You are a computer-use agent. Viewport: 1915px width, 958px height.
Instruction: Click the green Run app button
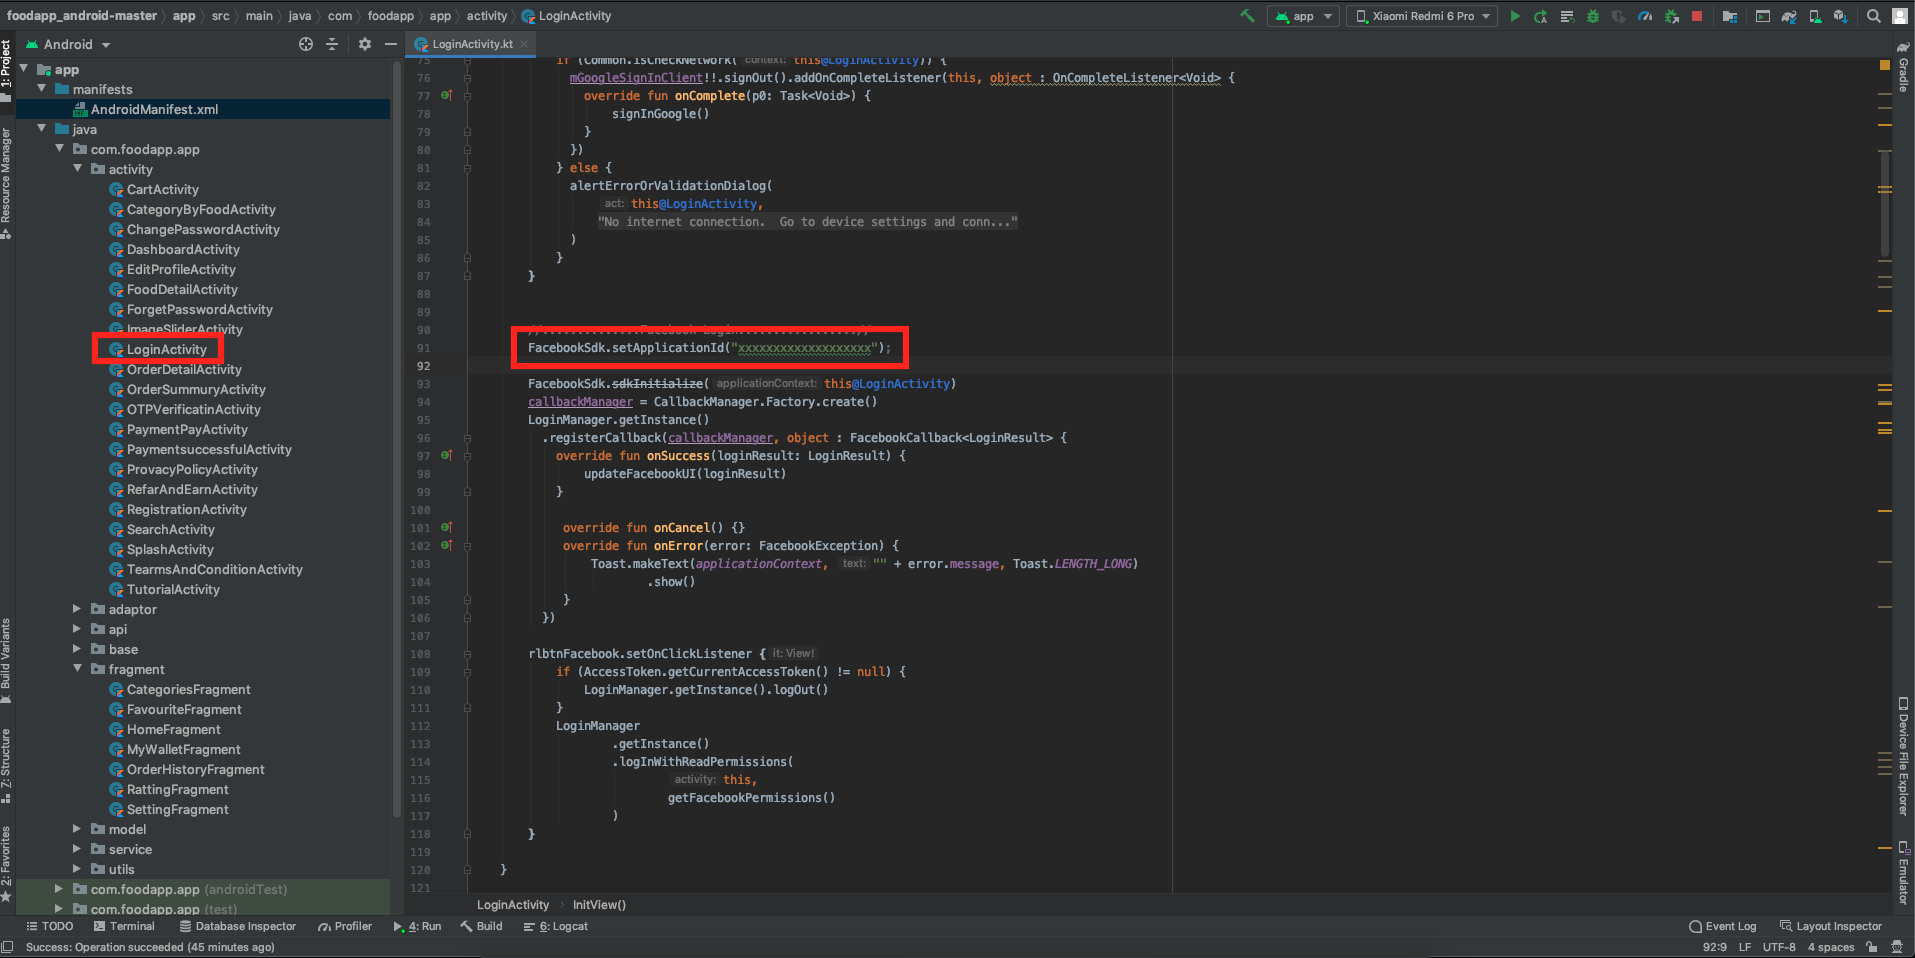pos(1515,16)
